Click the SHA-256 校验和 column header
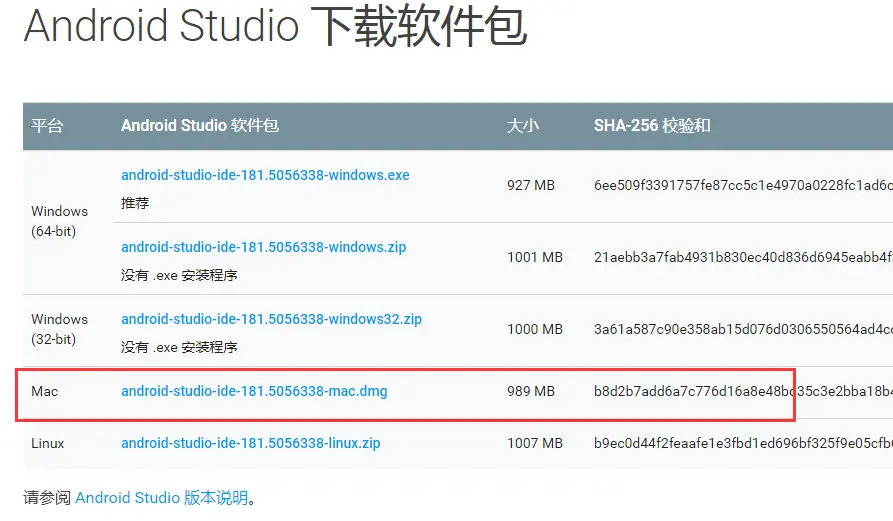This screenshot has height=521, width=893. 652,126
